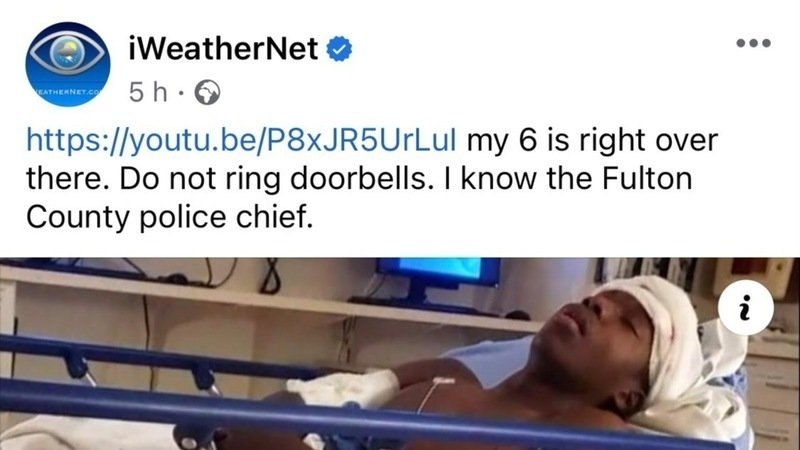Click the weather cloud in the avatar's eye

point(68,53)
